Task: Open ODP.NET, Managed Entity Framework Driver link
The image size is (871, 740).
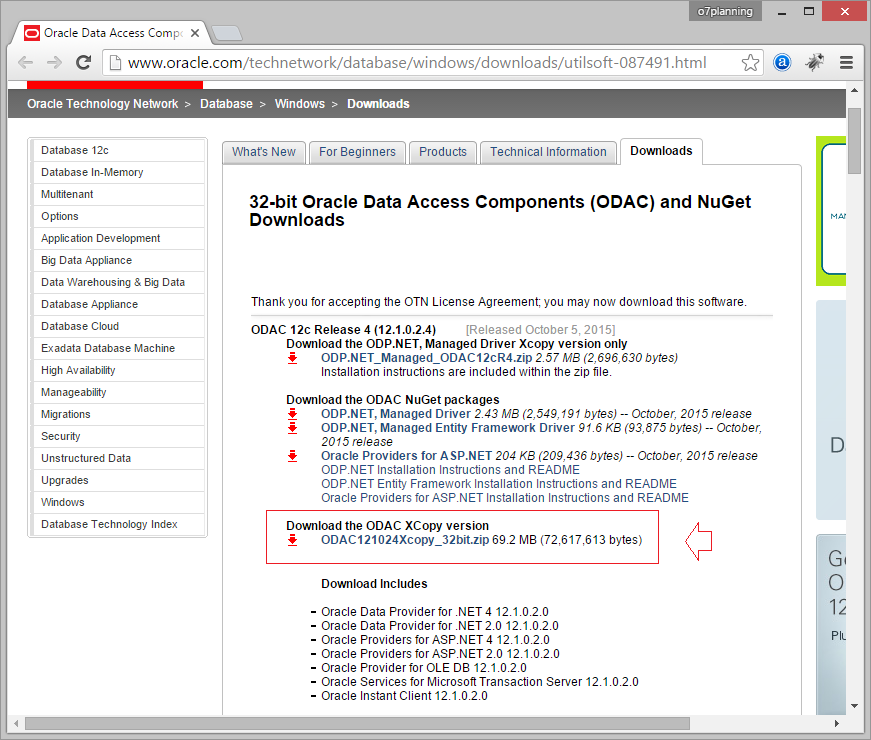Action: pos(448,428)
